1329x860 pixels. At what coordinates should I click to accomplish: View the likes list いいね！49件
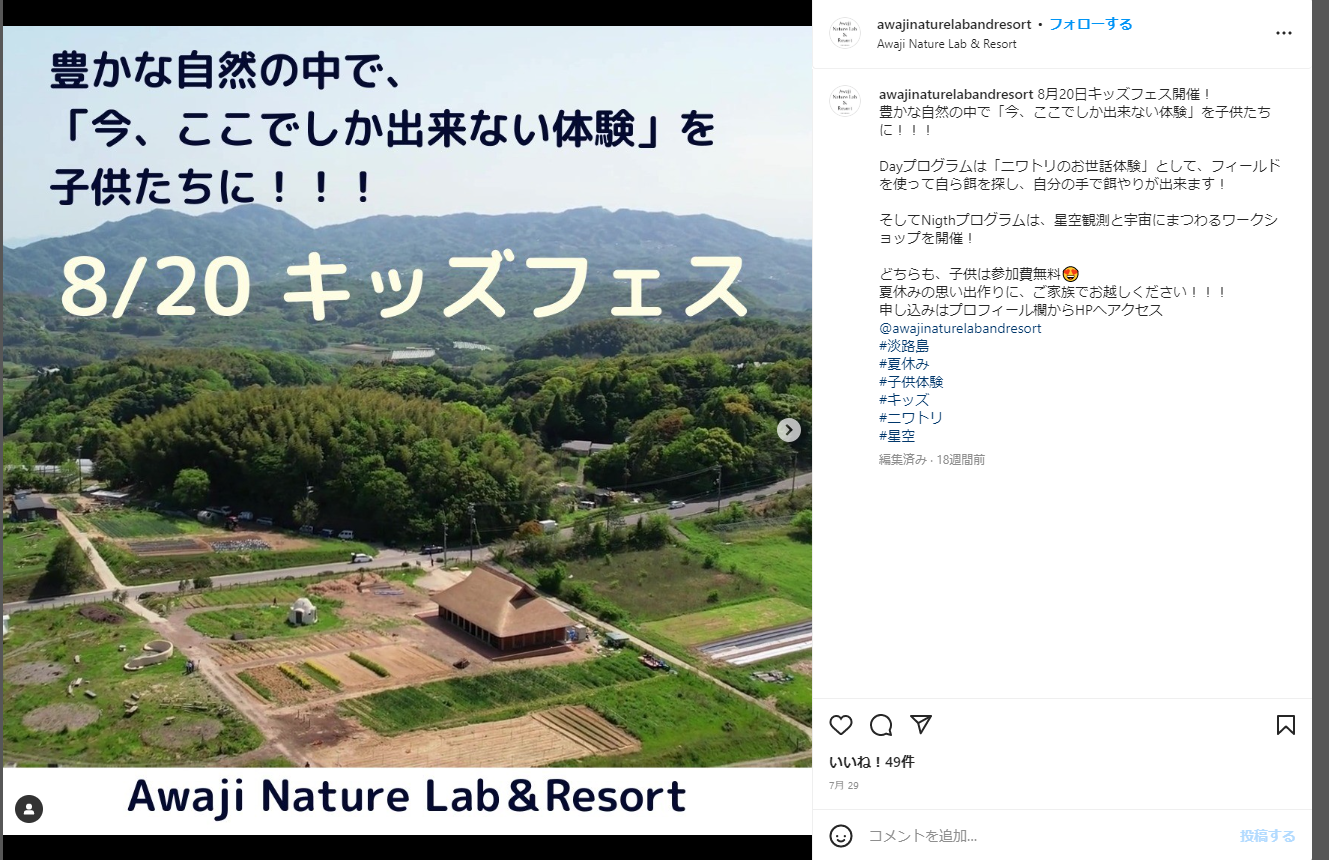(x=872, y=762)
